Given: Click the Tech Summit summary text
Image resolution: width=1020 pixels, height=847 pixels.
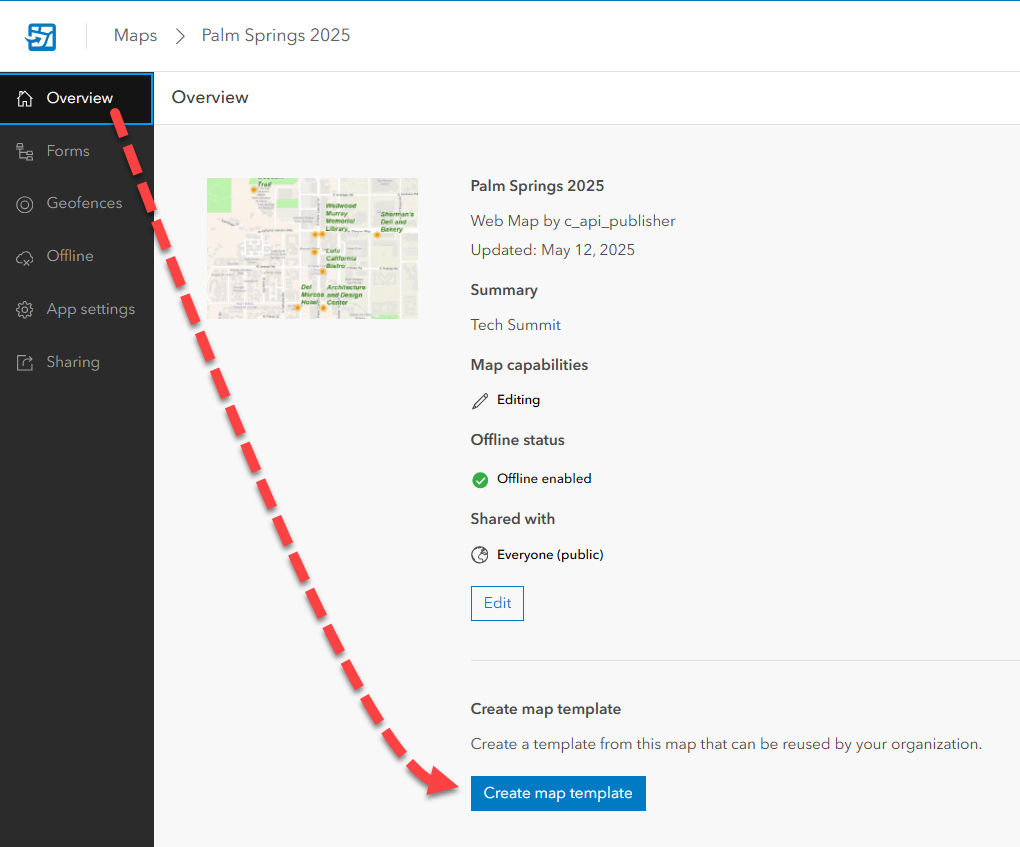Looking at the screenshot, I should click(515, 324).
